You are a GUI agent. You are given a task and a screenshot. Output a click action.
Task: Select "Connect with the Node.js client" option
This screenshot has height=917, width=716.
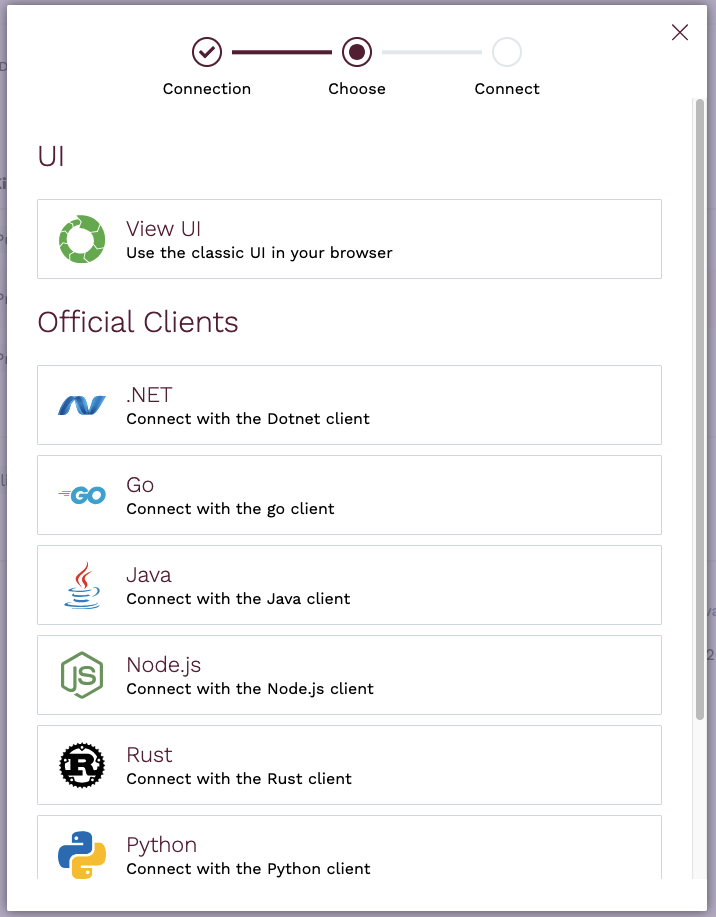click(x=250, y=689)
